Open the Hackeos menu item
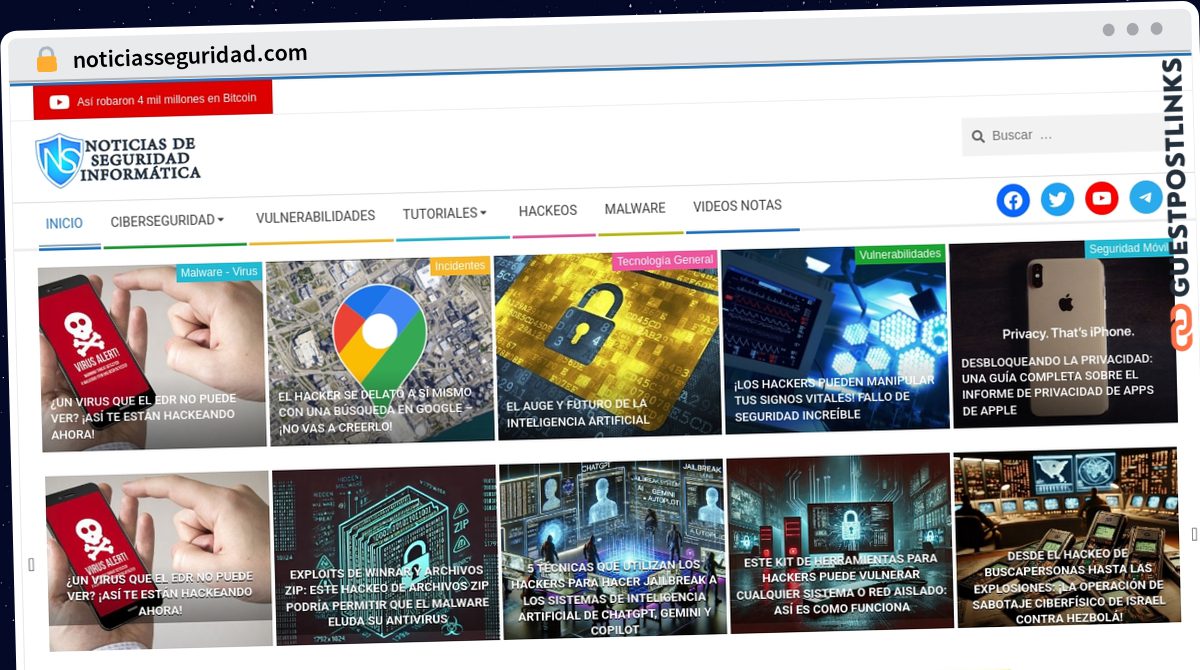 point(548,211)
